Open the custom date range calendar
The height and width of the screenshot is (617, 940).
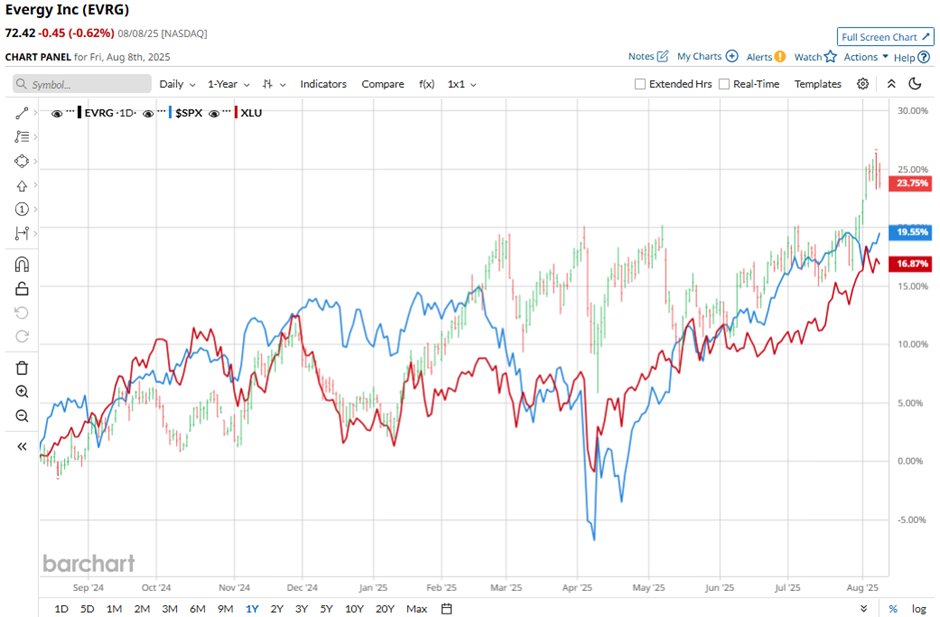click(x=447, y=609)
